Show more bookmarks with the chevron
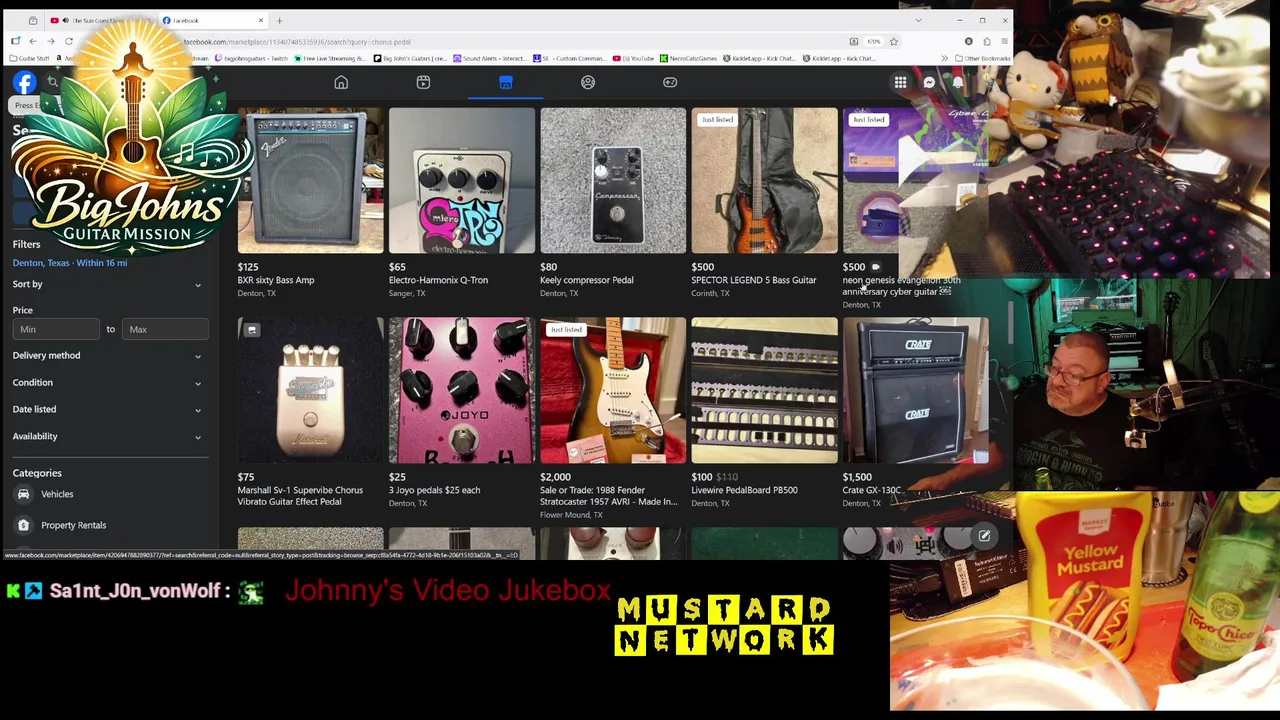This screenshot has height=720, width=1280. [945, 58]
